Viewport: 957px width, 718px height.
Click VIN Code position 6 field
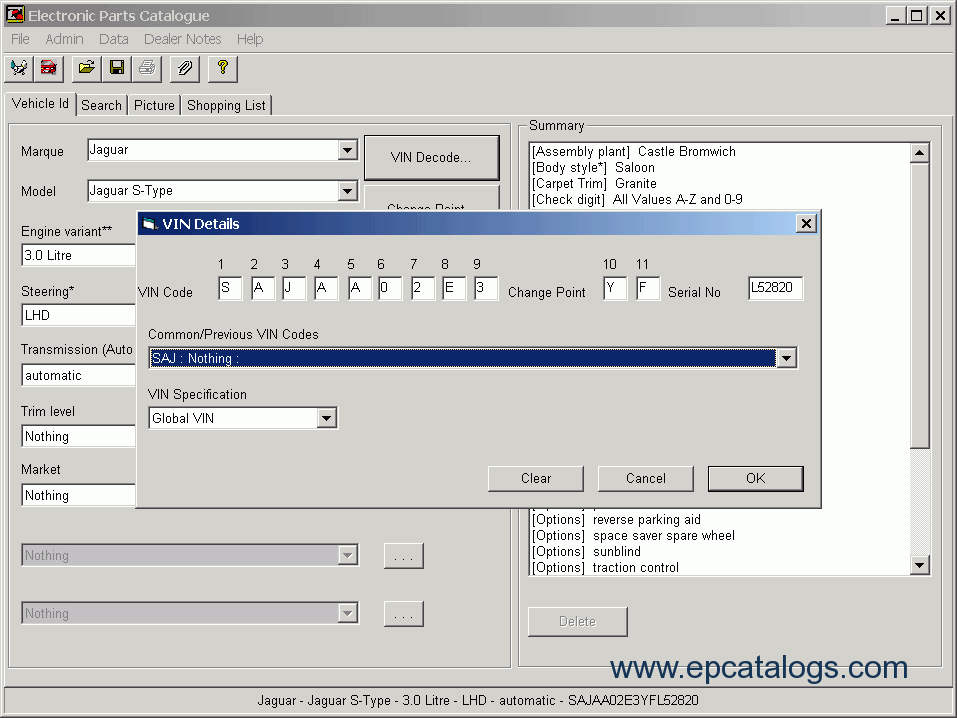click(390, 288)
